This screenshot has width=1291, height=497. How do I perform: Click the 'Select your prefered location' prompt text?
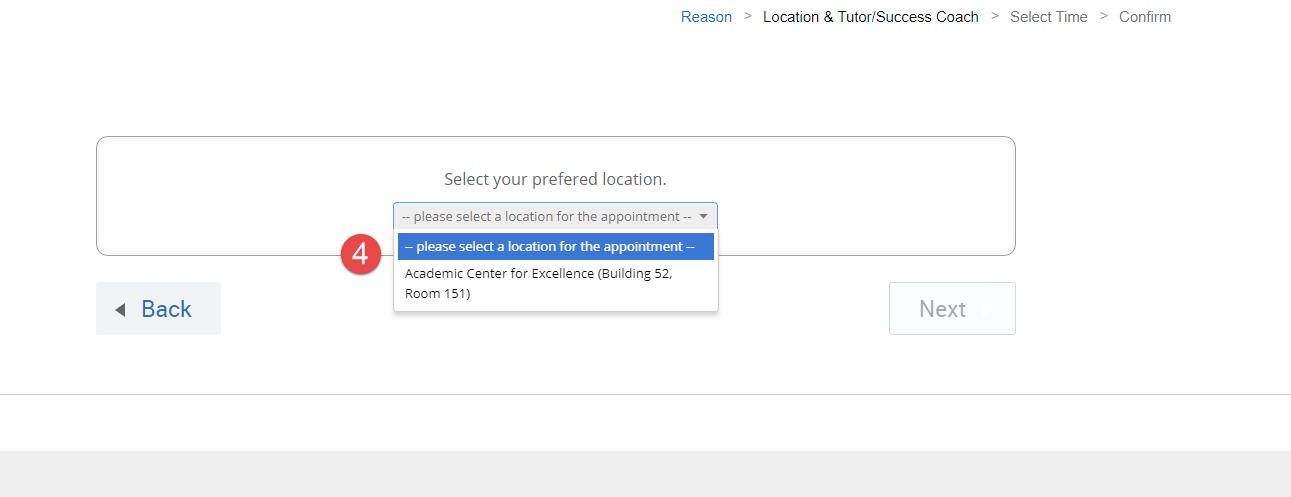coord(555,180)
